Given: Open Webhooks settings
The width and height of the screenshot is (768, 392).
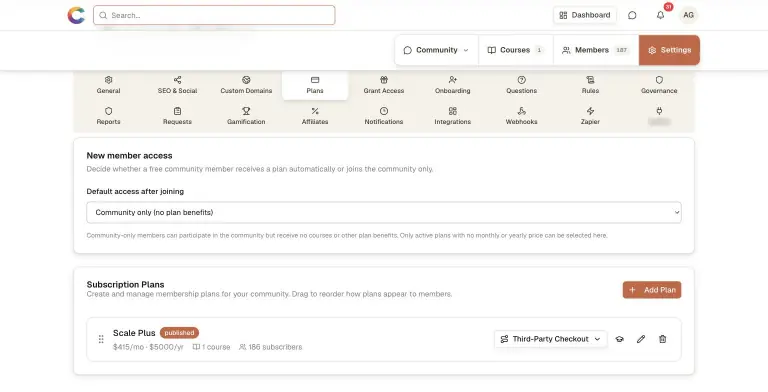Looking at the screenshot, I should click(521, 116).
